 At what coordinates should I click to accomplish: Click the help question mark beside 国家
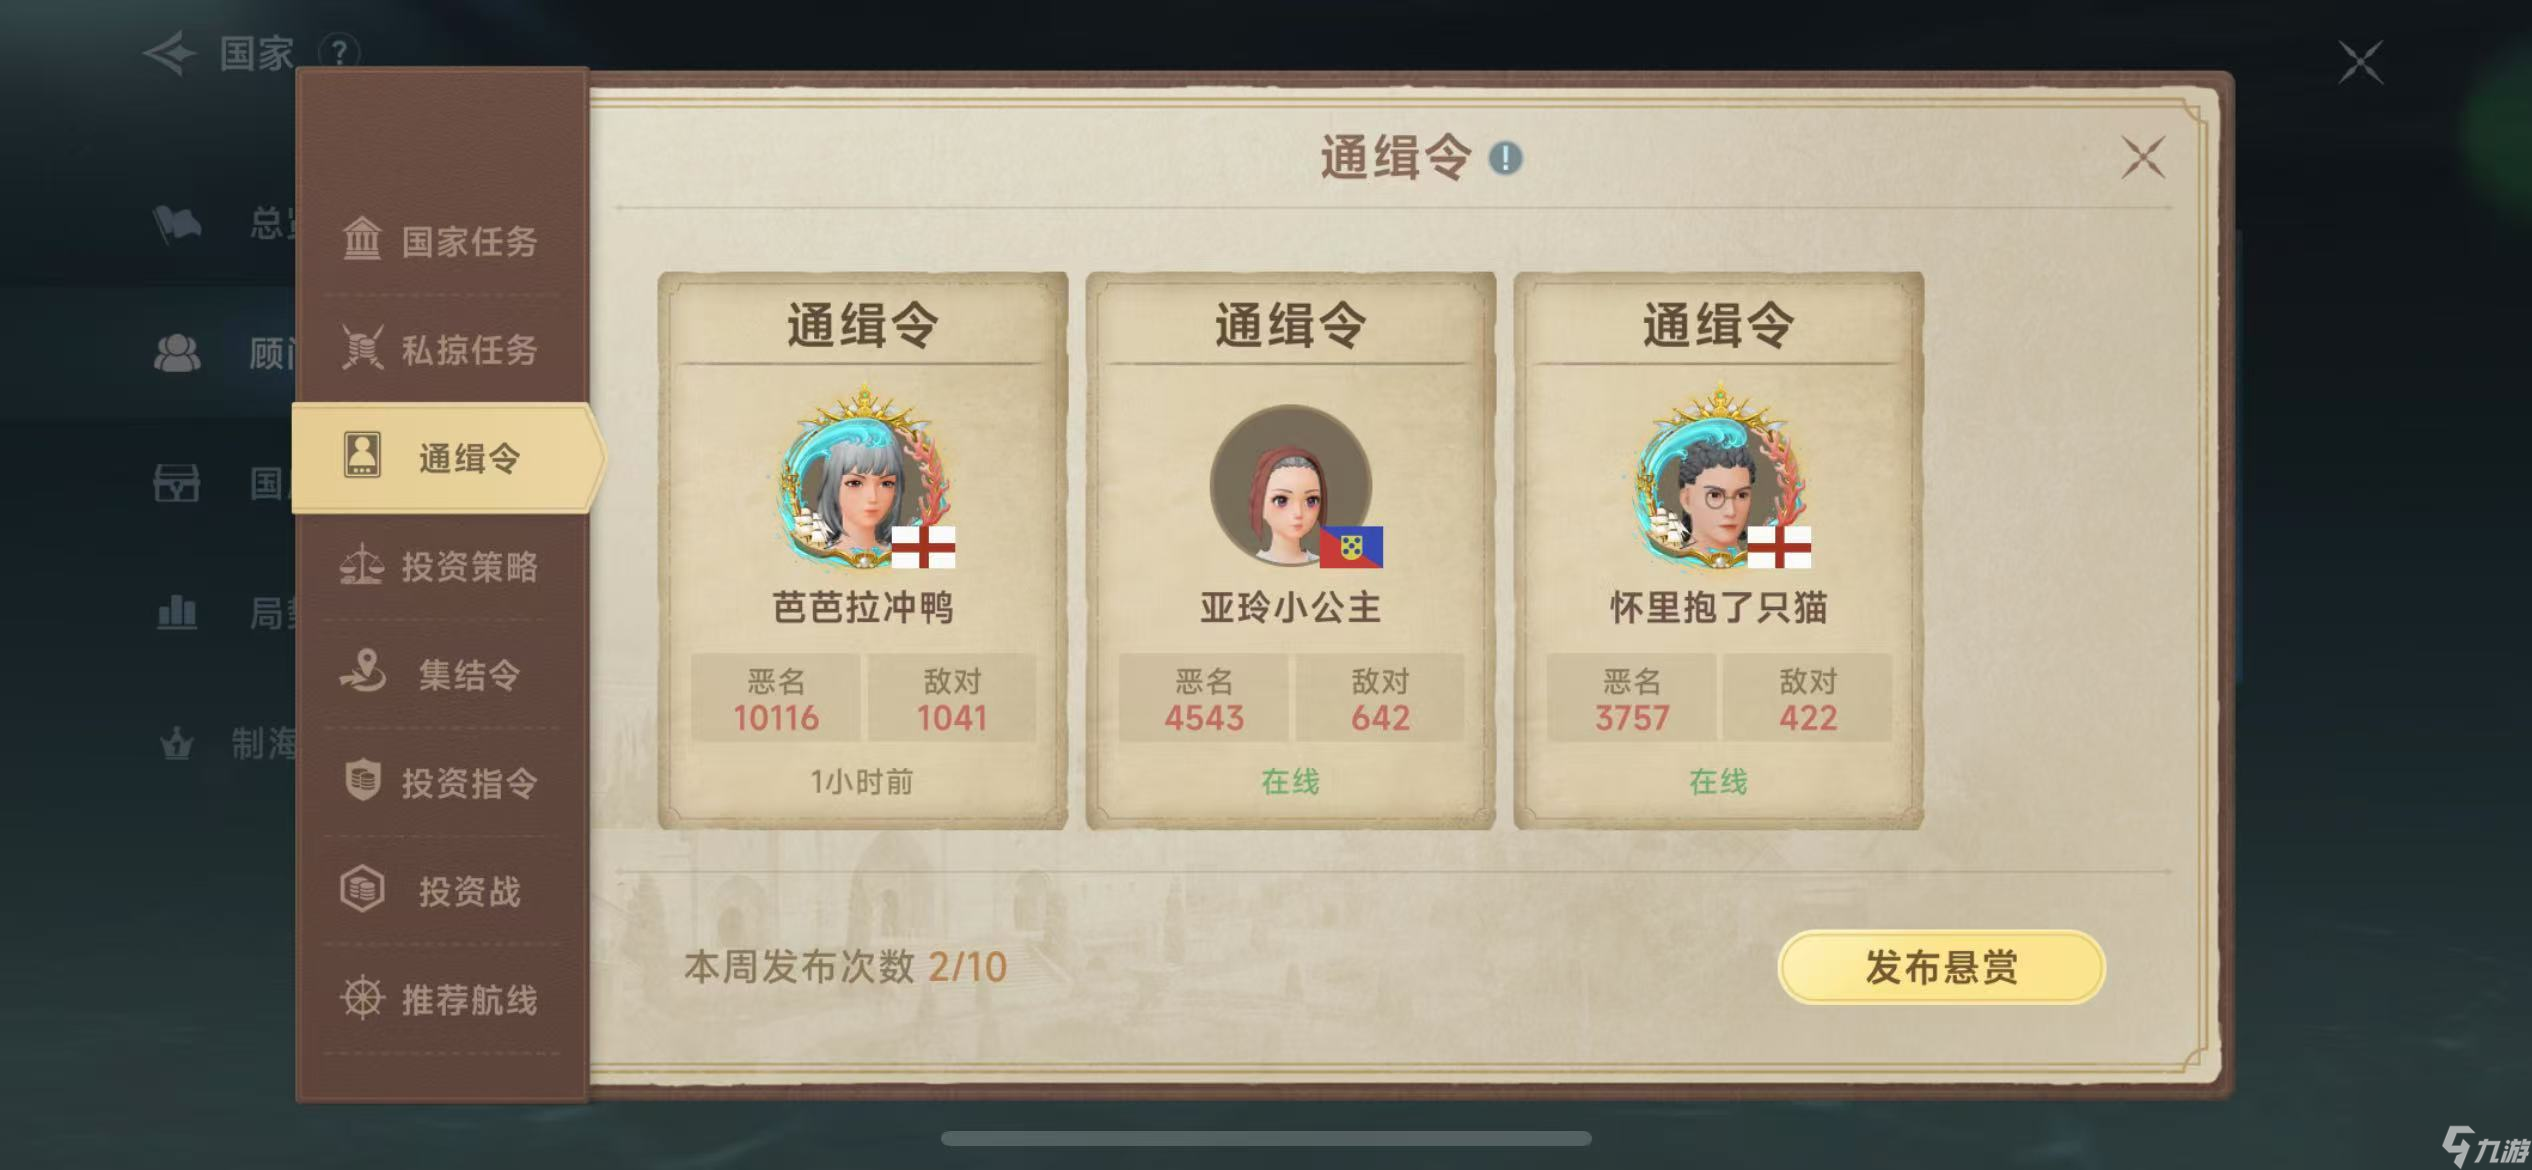click(340, 52)
